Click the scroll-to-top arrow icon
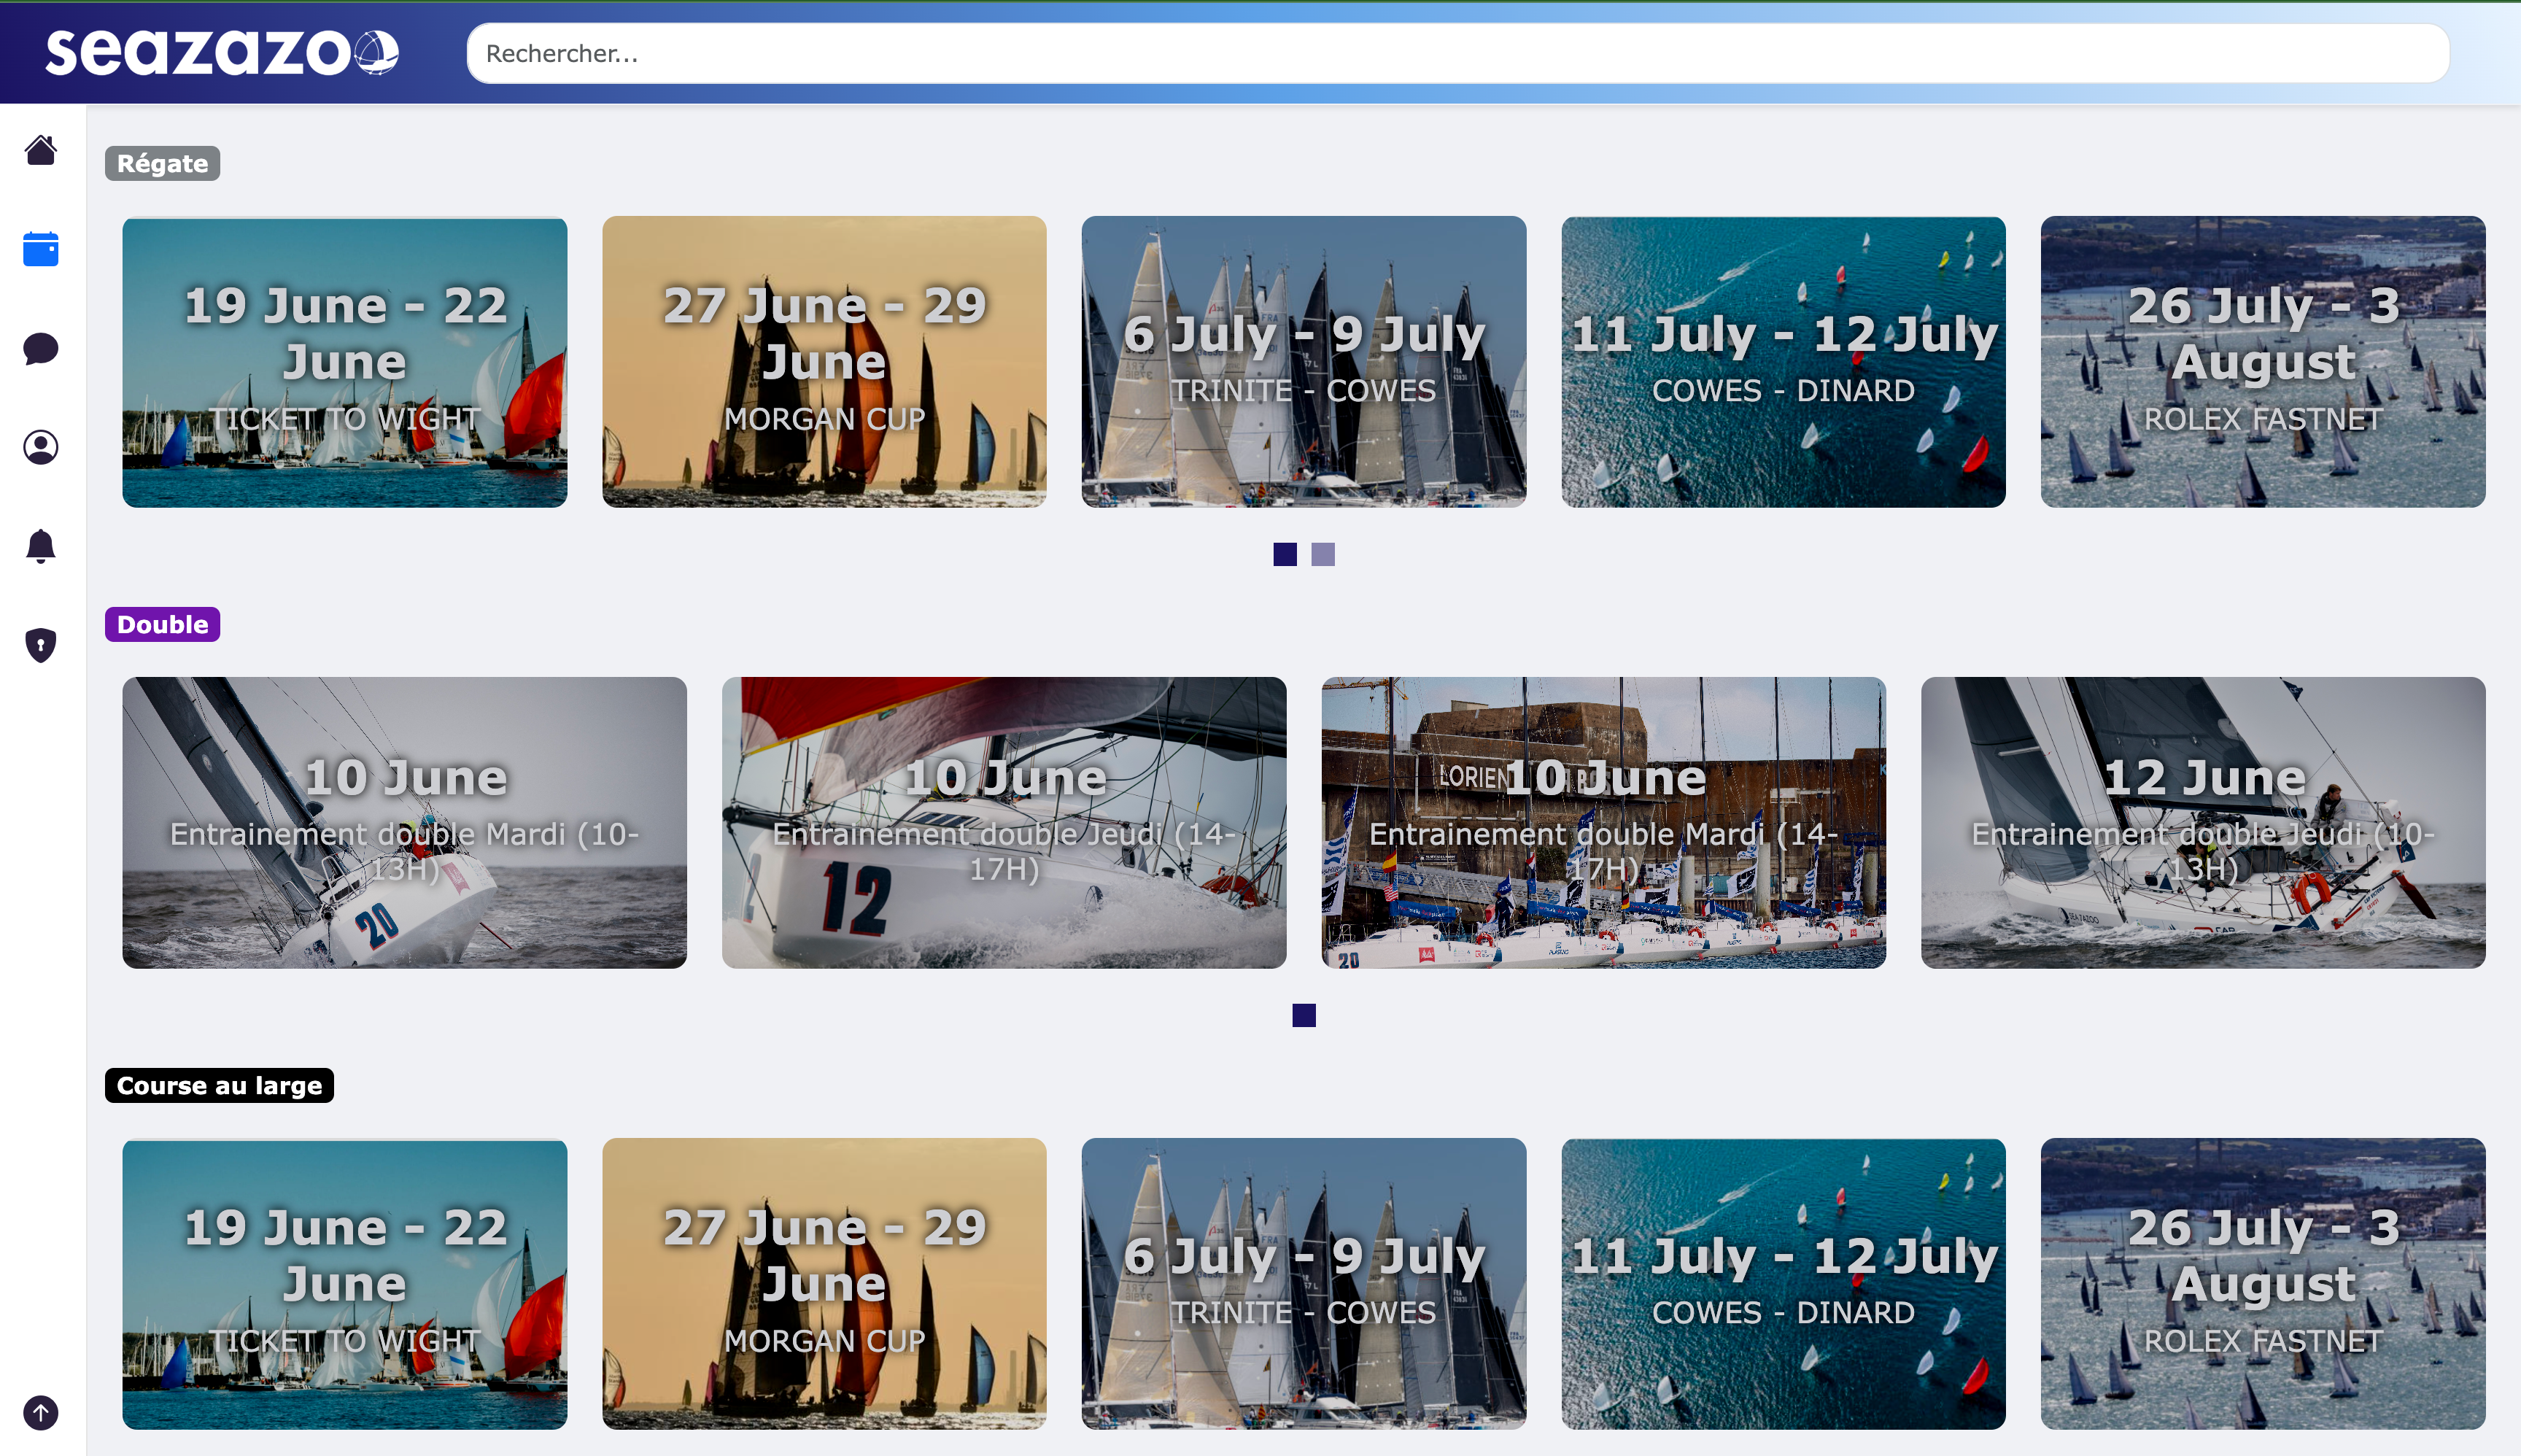 coord(40,1413)
